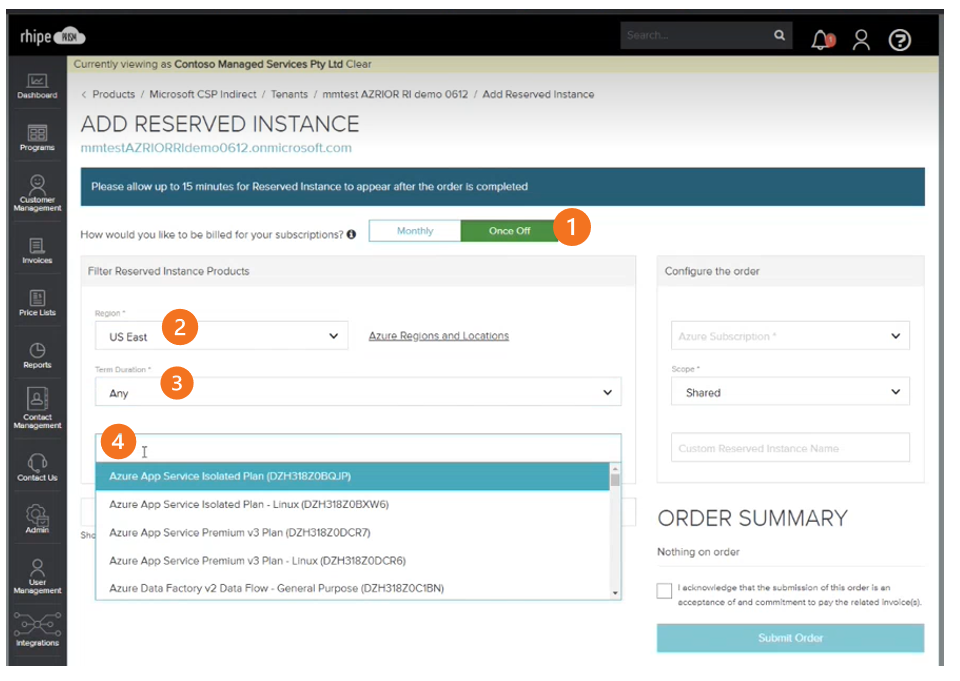Viewport: 960px width, 681px height.
Task: Go to Products breadcrumb
Action: coord(113,94)
